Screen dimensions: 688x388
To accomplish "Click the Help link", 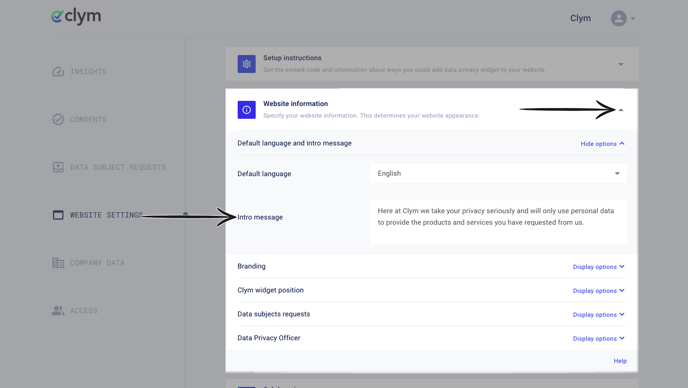I will tap(620, 361).
